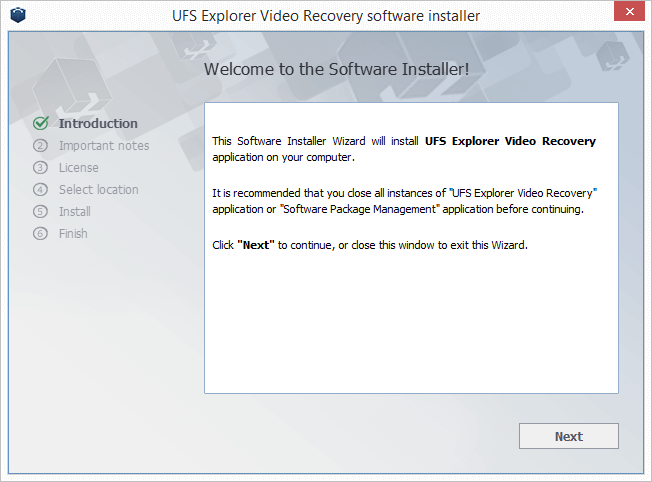
Task: Click the green checkmark beside Introduction
Action: tap(41, 124)
